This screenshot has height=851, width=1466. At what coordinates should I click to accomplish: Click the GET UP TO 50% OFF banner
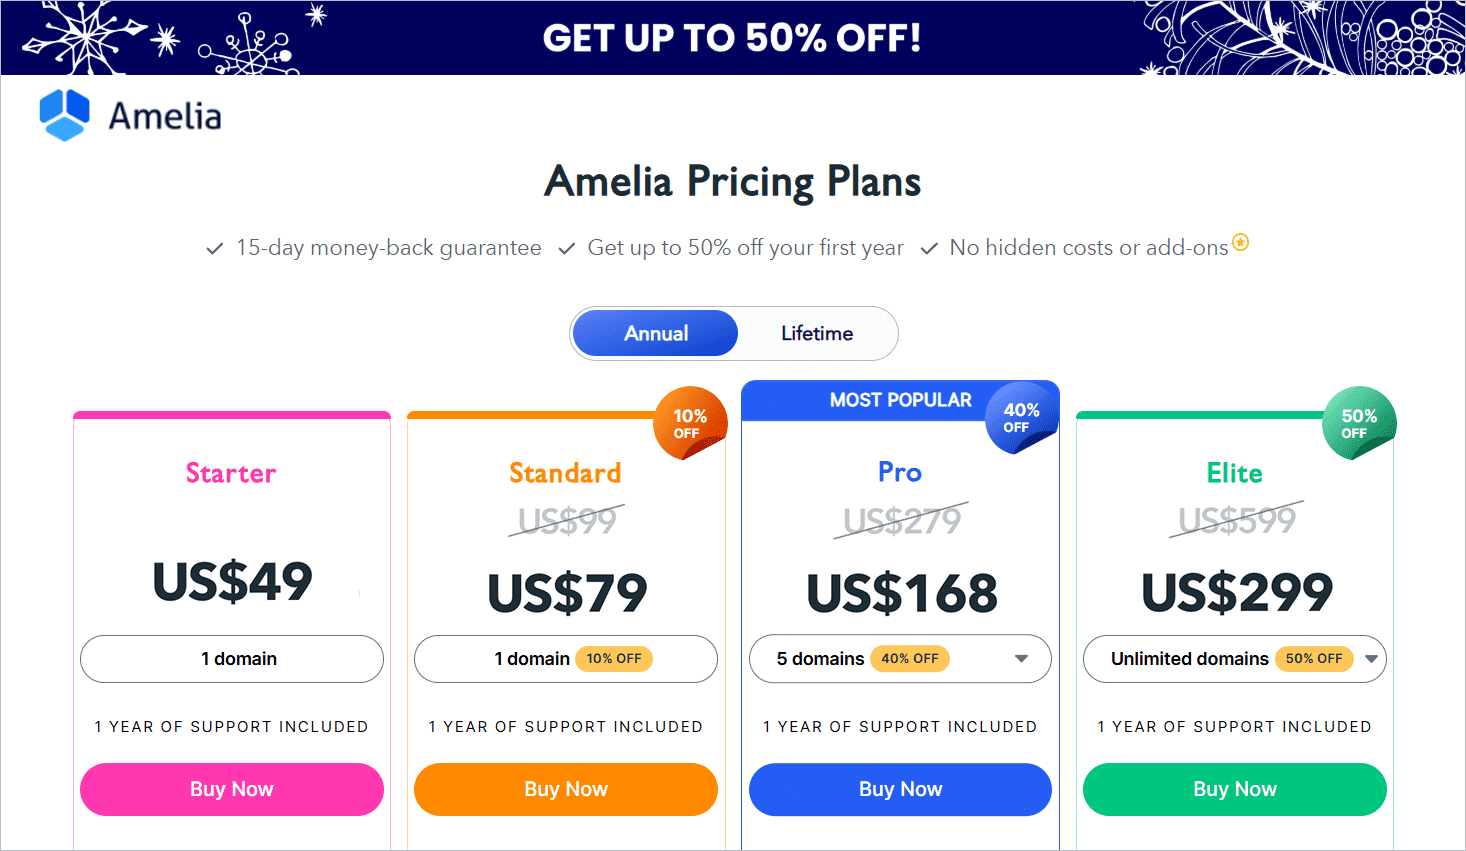731,38
